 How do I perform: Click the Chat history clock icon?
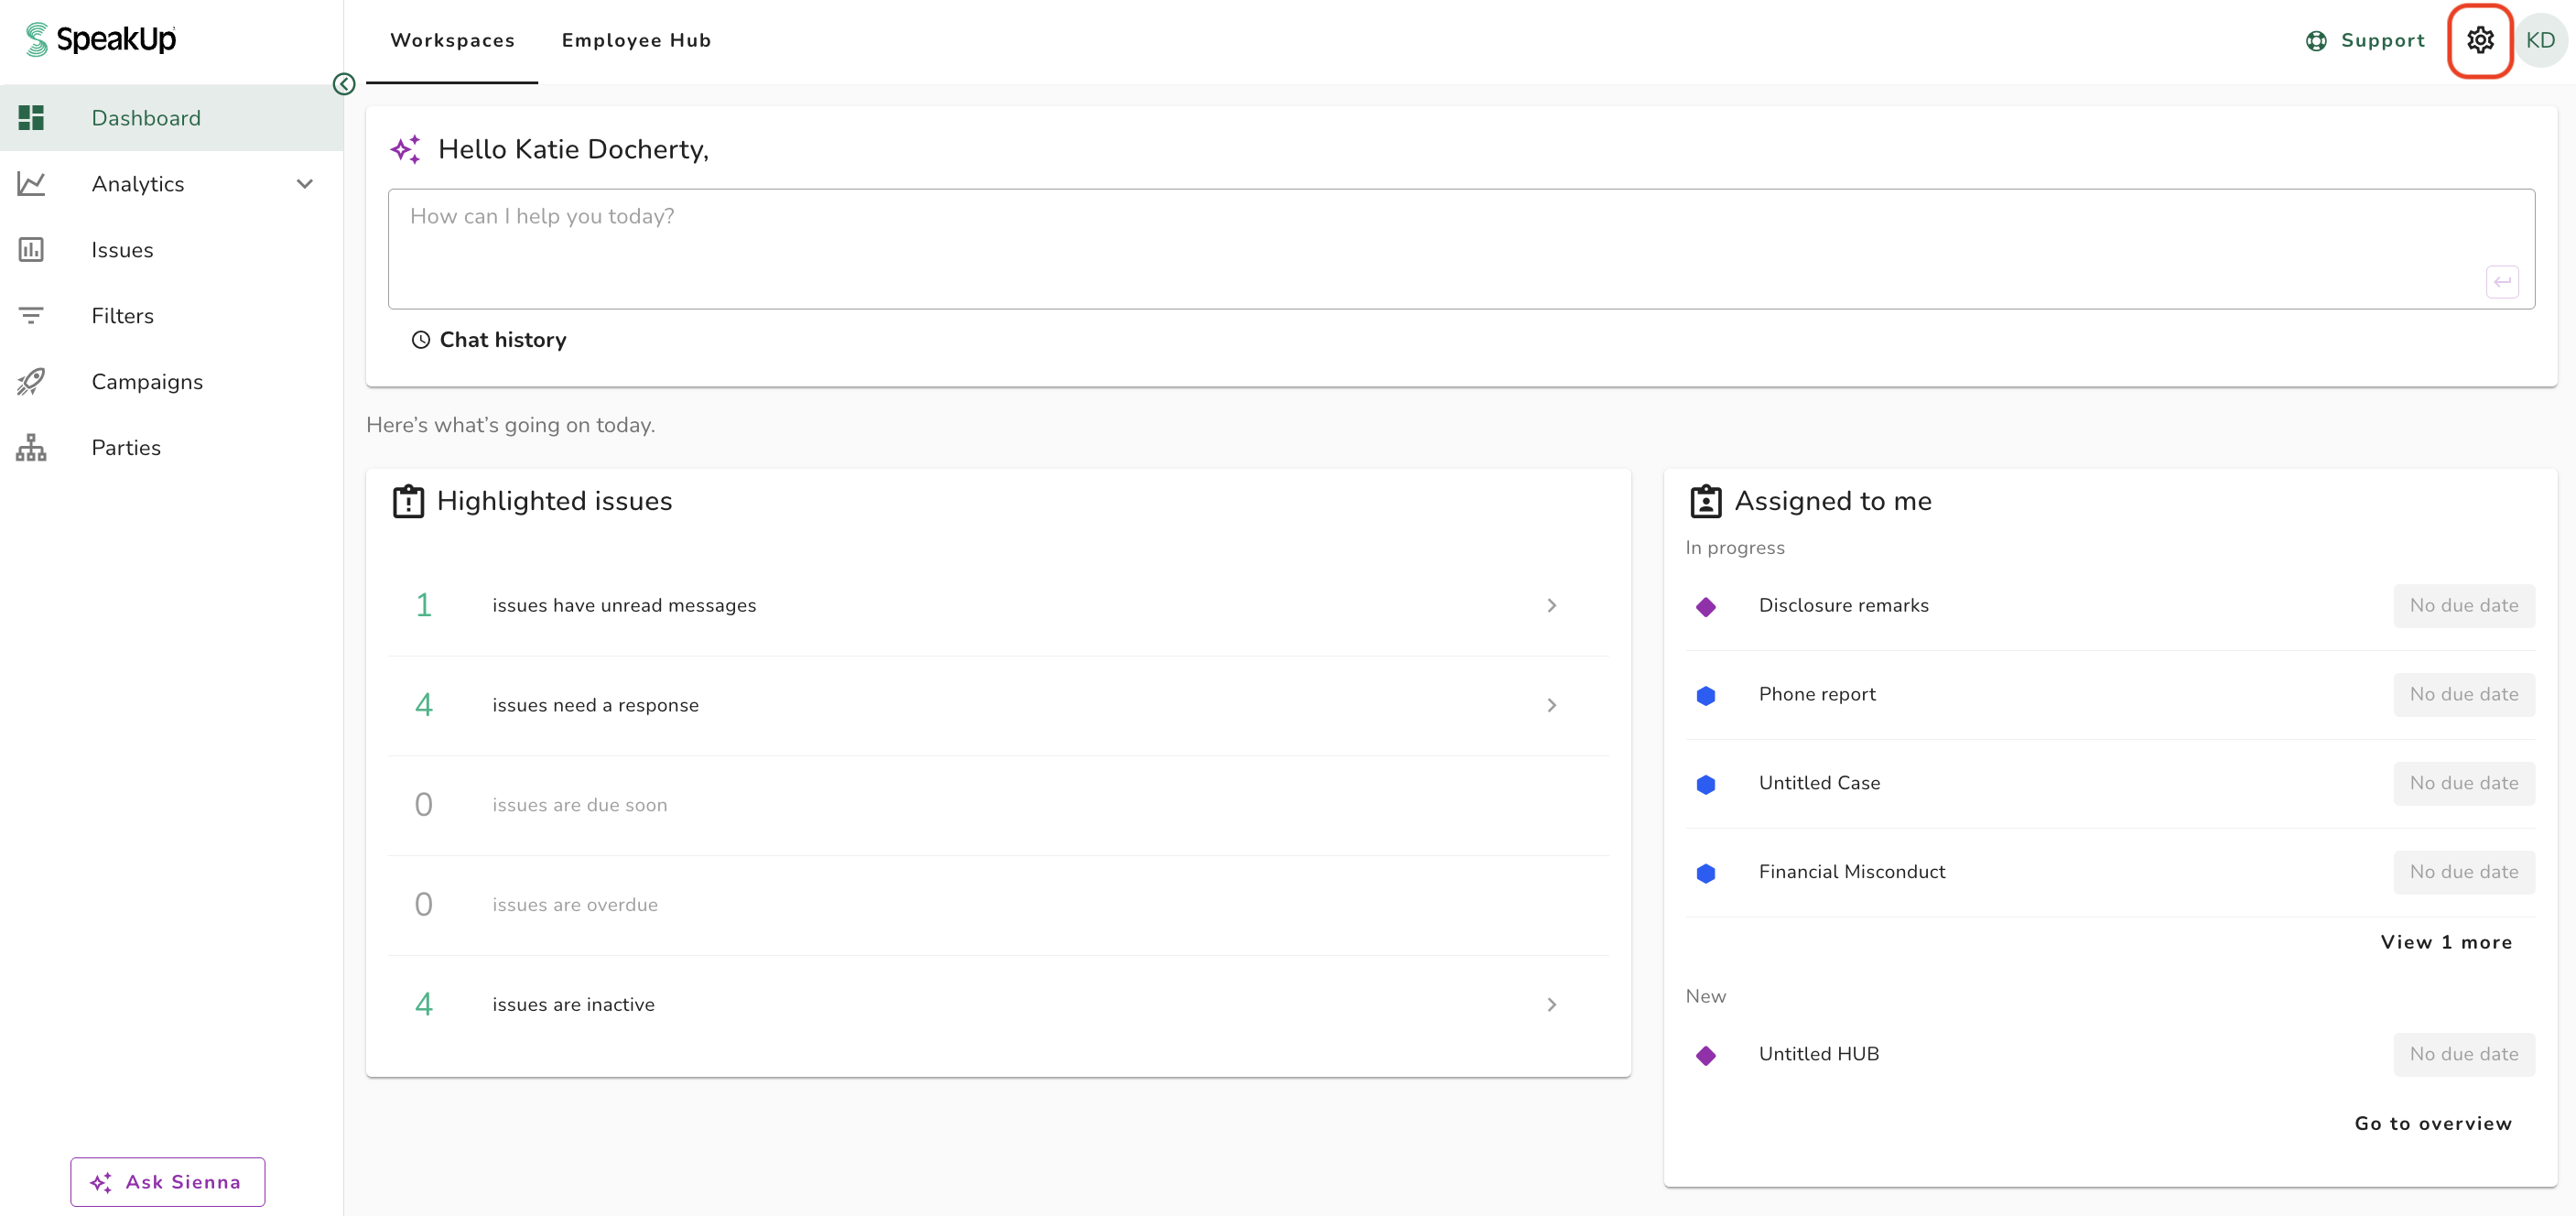421,340
